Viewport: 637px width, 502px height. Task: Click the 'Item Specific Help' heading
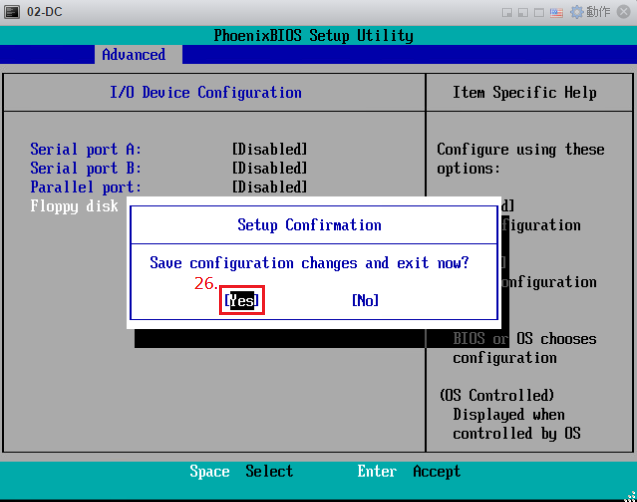[524, 92]
